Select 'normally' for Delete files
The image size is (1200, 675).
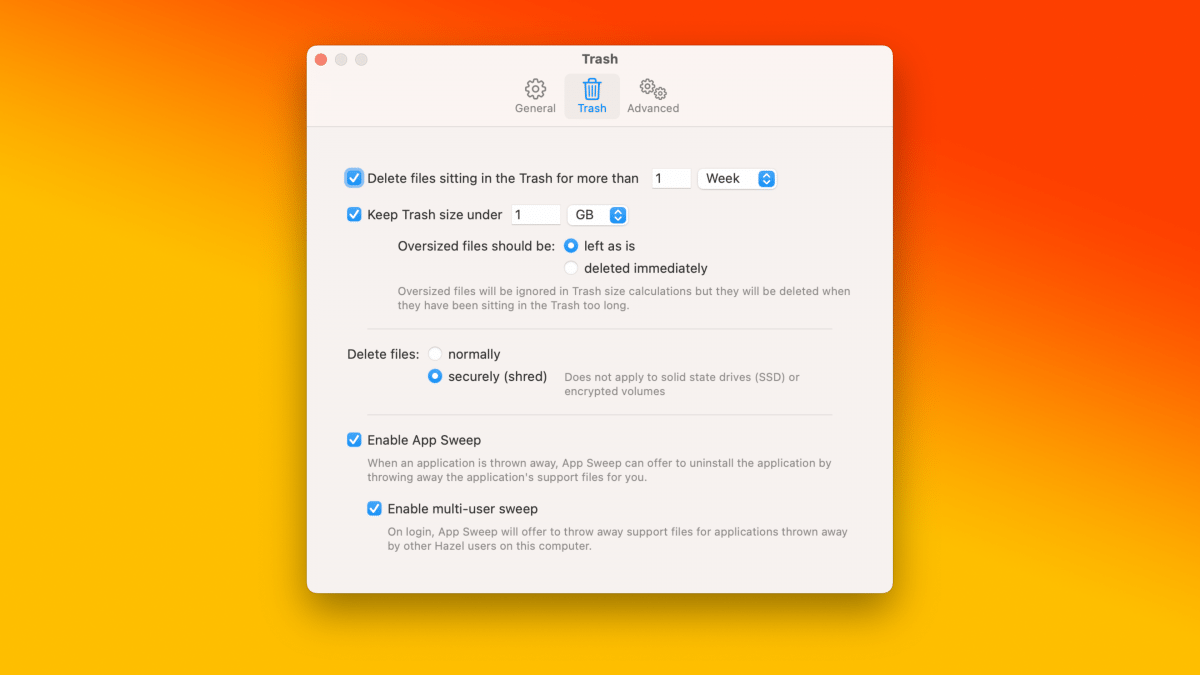coord(435,354)
